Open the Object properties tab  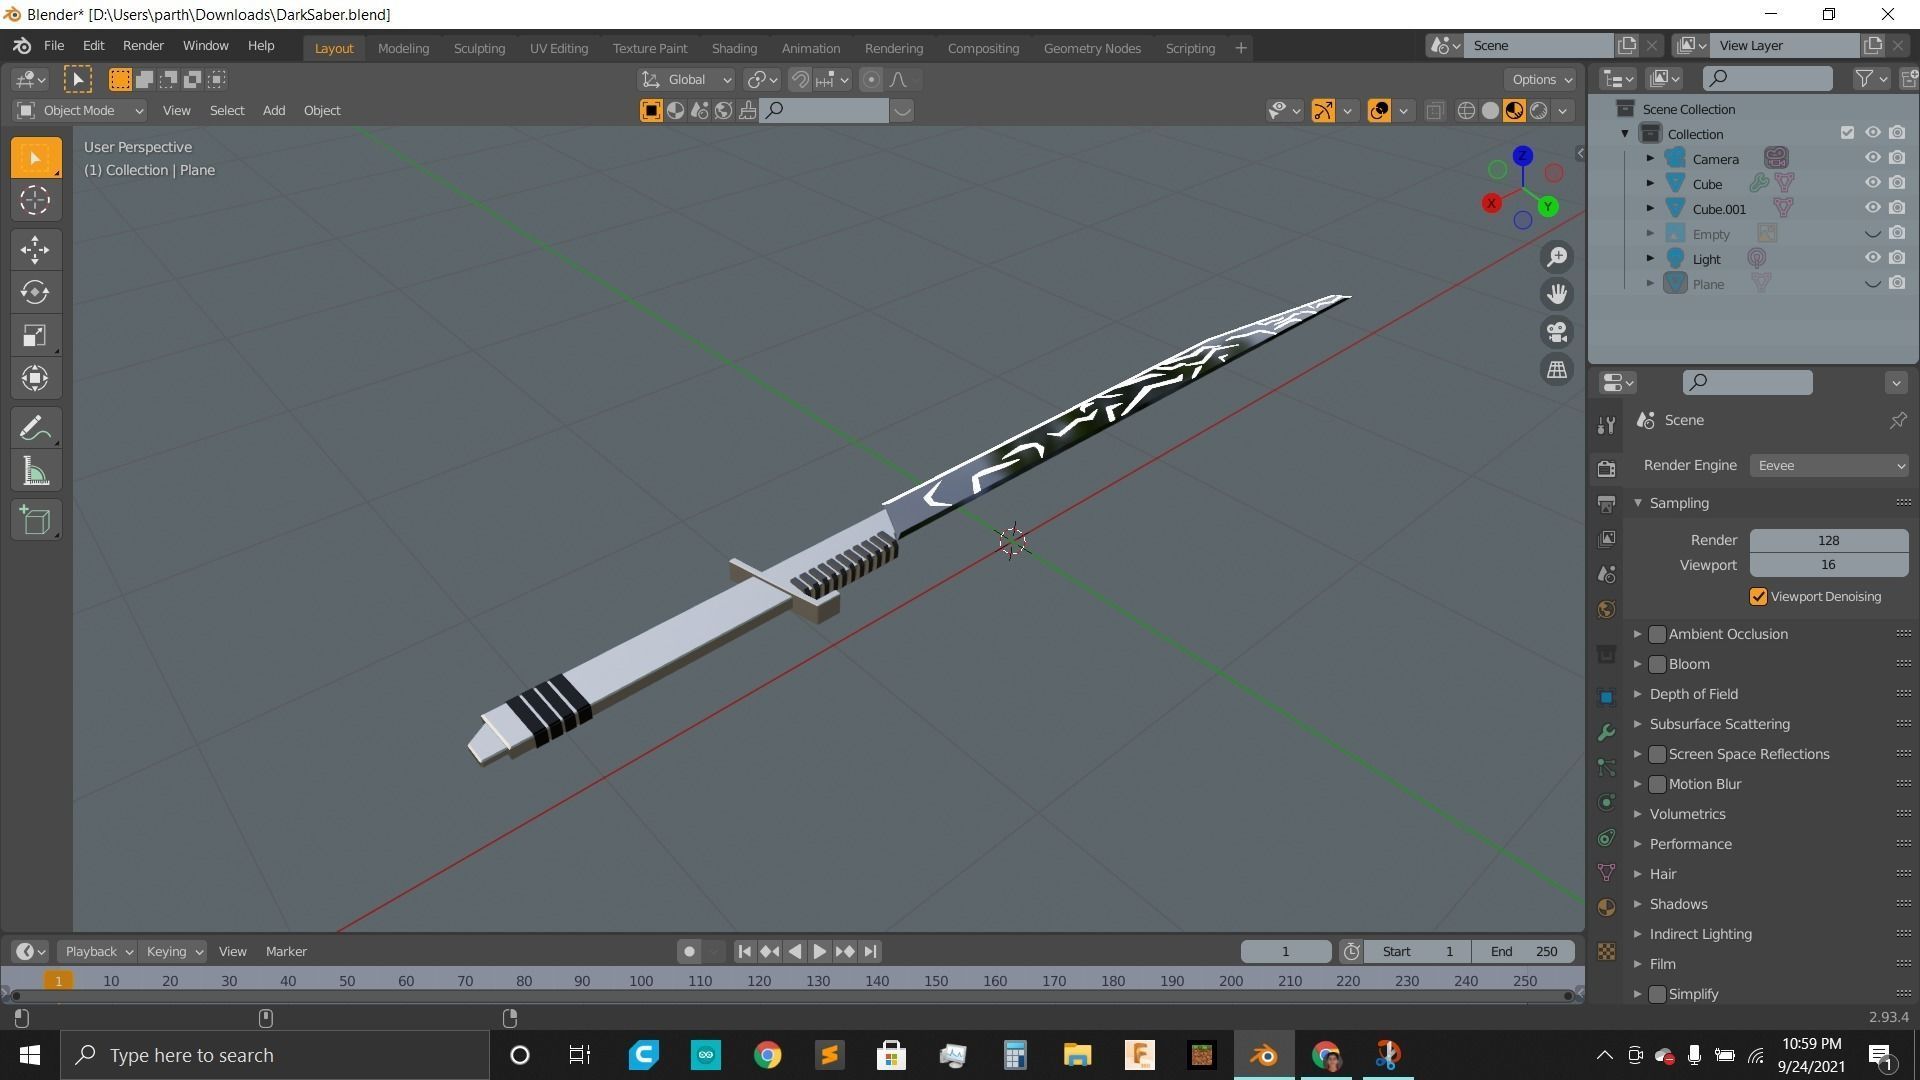1606,697
